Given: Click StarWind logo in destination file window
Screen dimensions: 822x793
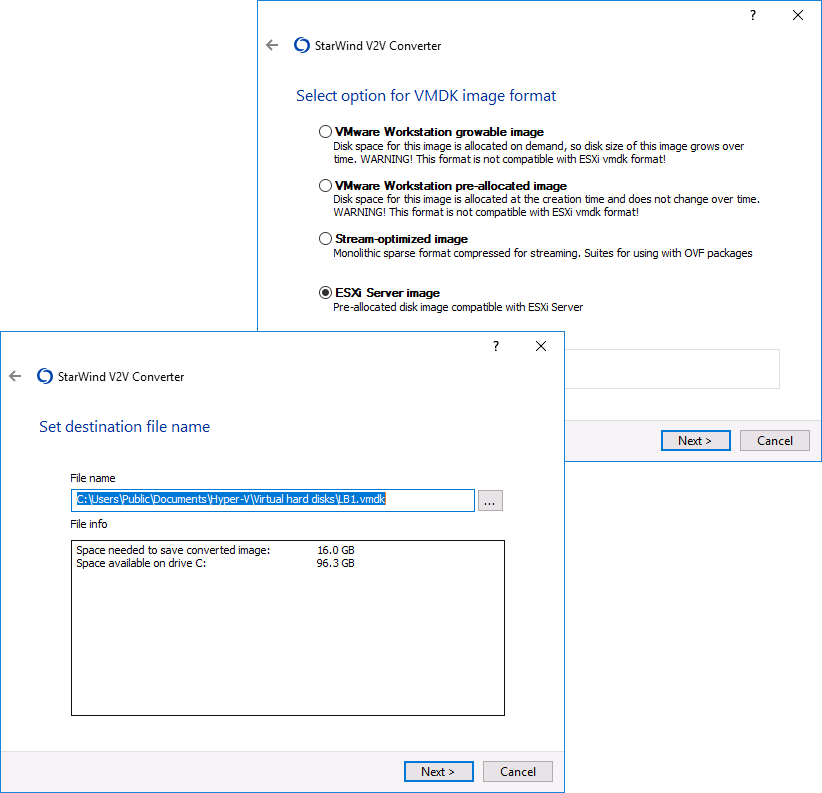Looking at the screenshot, I should [45, 376].
